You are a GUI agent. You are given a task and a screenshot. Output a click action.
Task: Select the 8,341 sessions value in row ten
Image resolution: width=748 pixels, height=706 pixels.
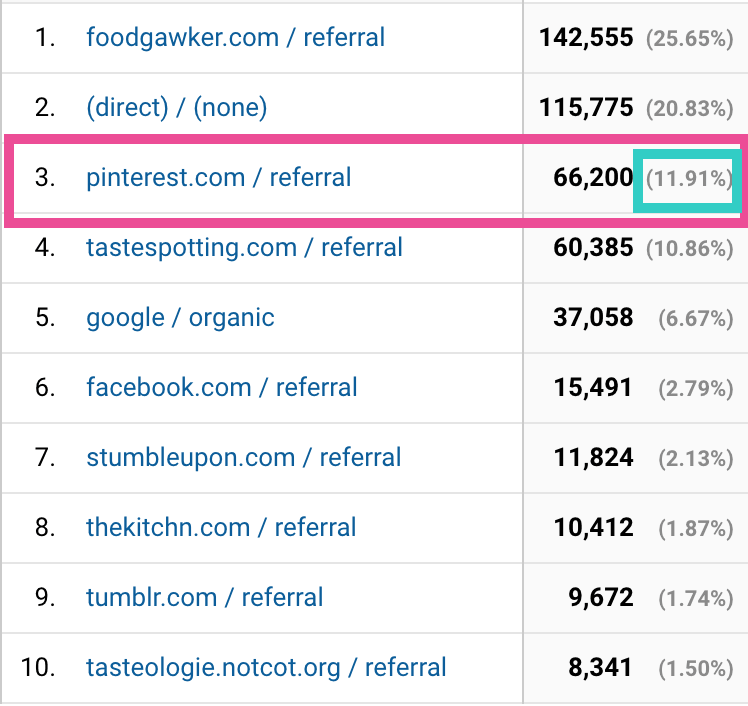click(x=601, y=667)
